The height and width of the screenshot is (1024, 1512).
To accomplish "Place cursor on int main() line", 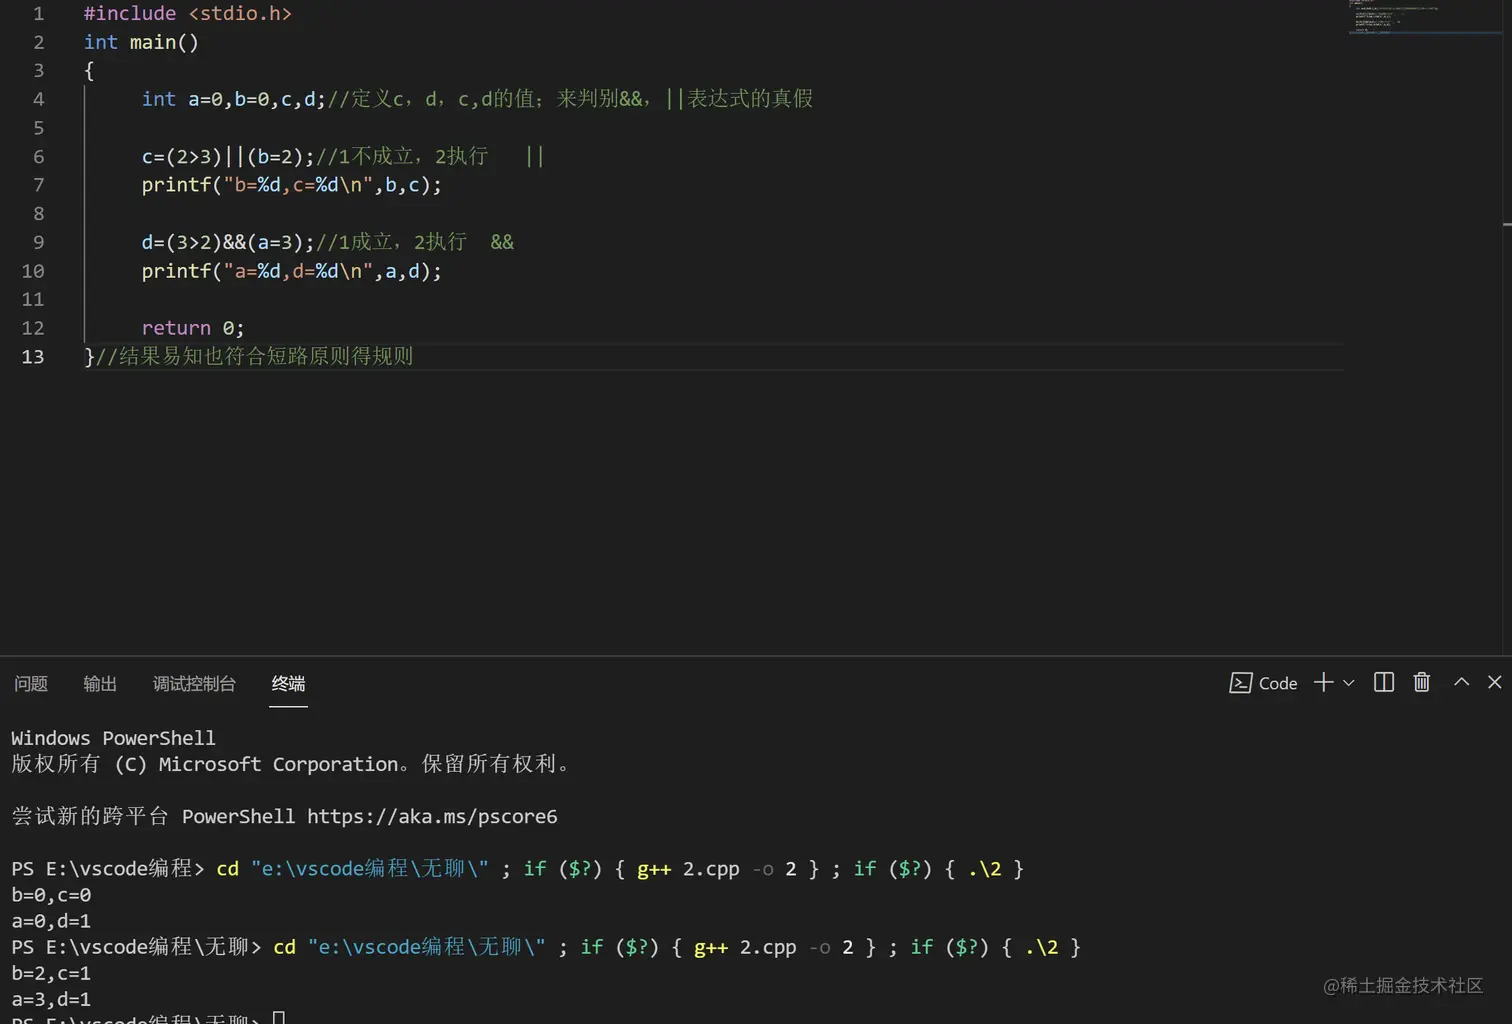I will 141,42.
